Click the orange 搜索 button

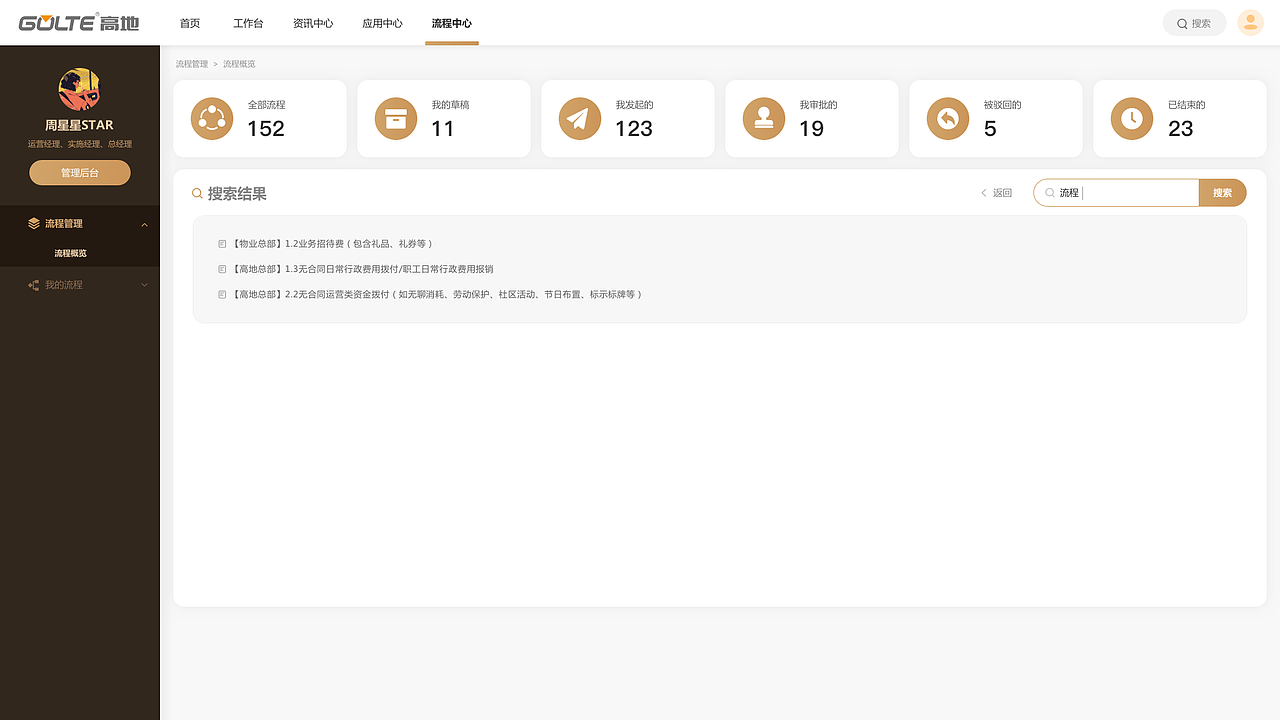[x=1222, y=193]
